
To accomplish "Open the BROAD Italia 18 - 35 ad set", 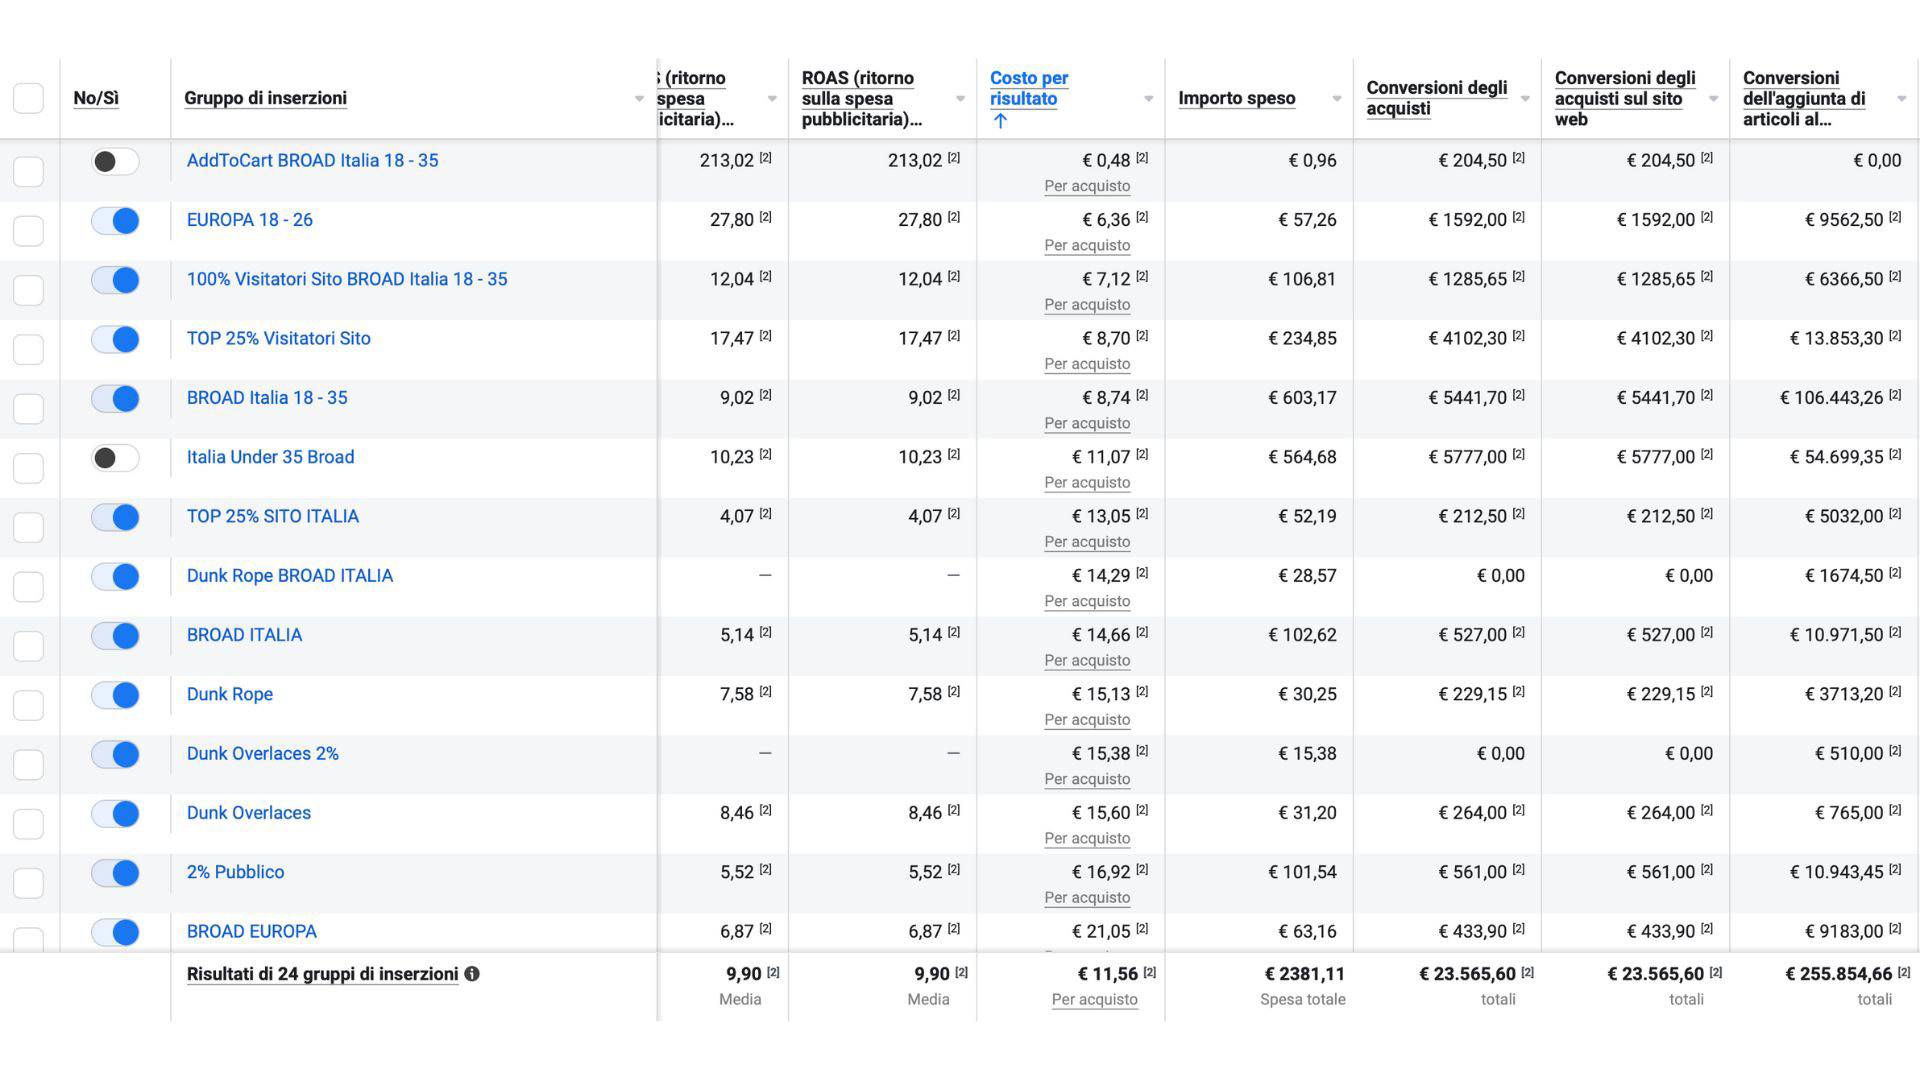I will pos(267,398).
